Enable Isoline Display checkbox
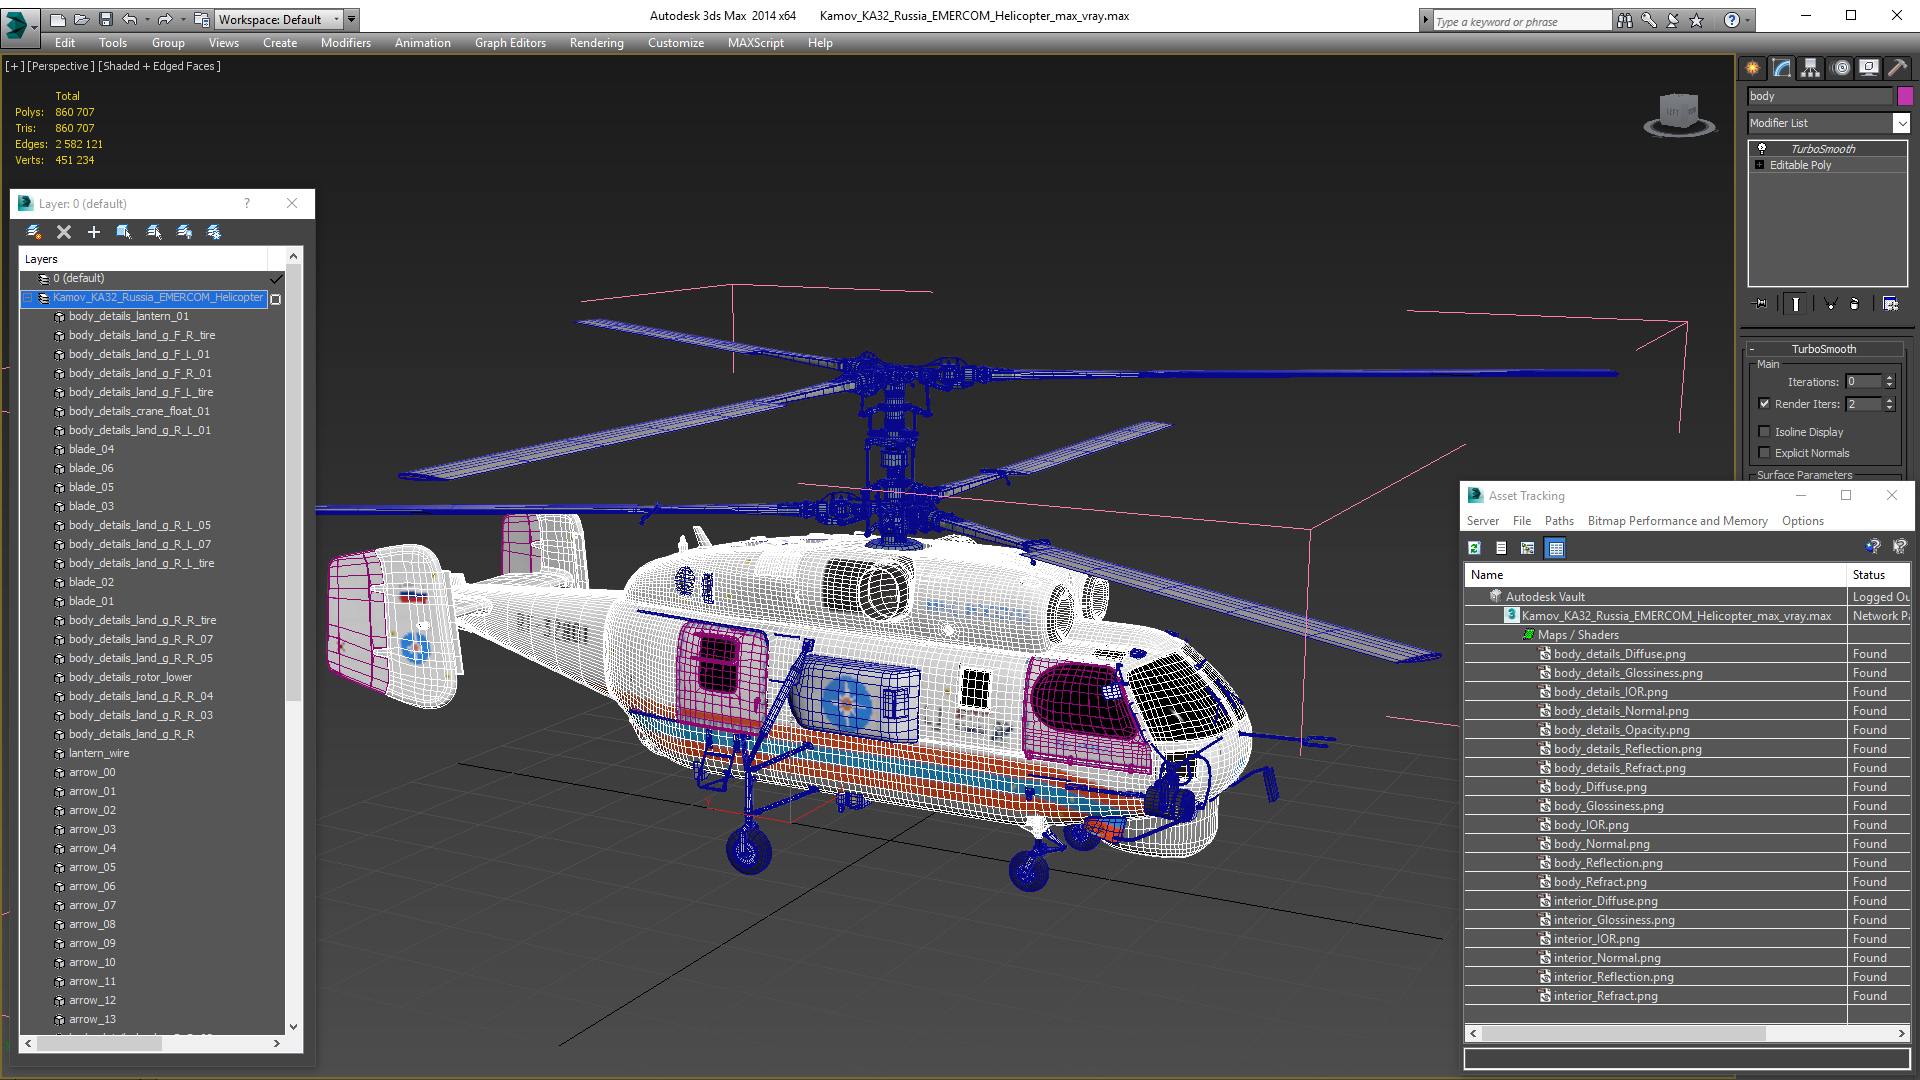1920x1080 pixels. [x=1765, y=432]
